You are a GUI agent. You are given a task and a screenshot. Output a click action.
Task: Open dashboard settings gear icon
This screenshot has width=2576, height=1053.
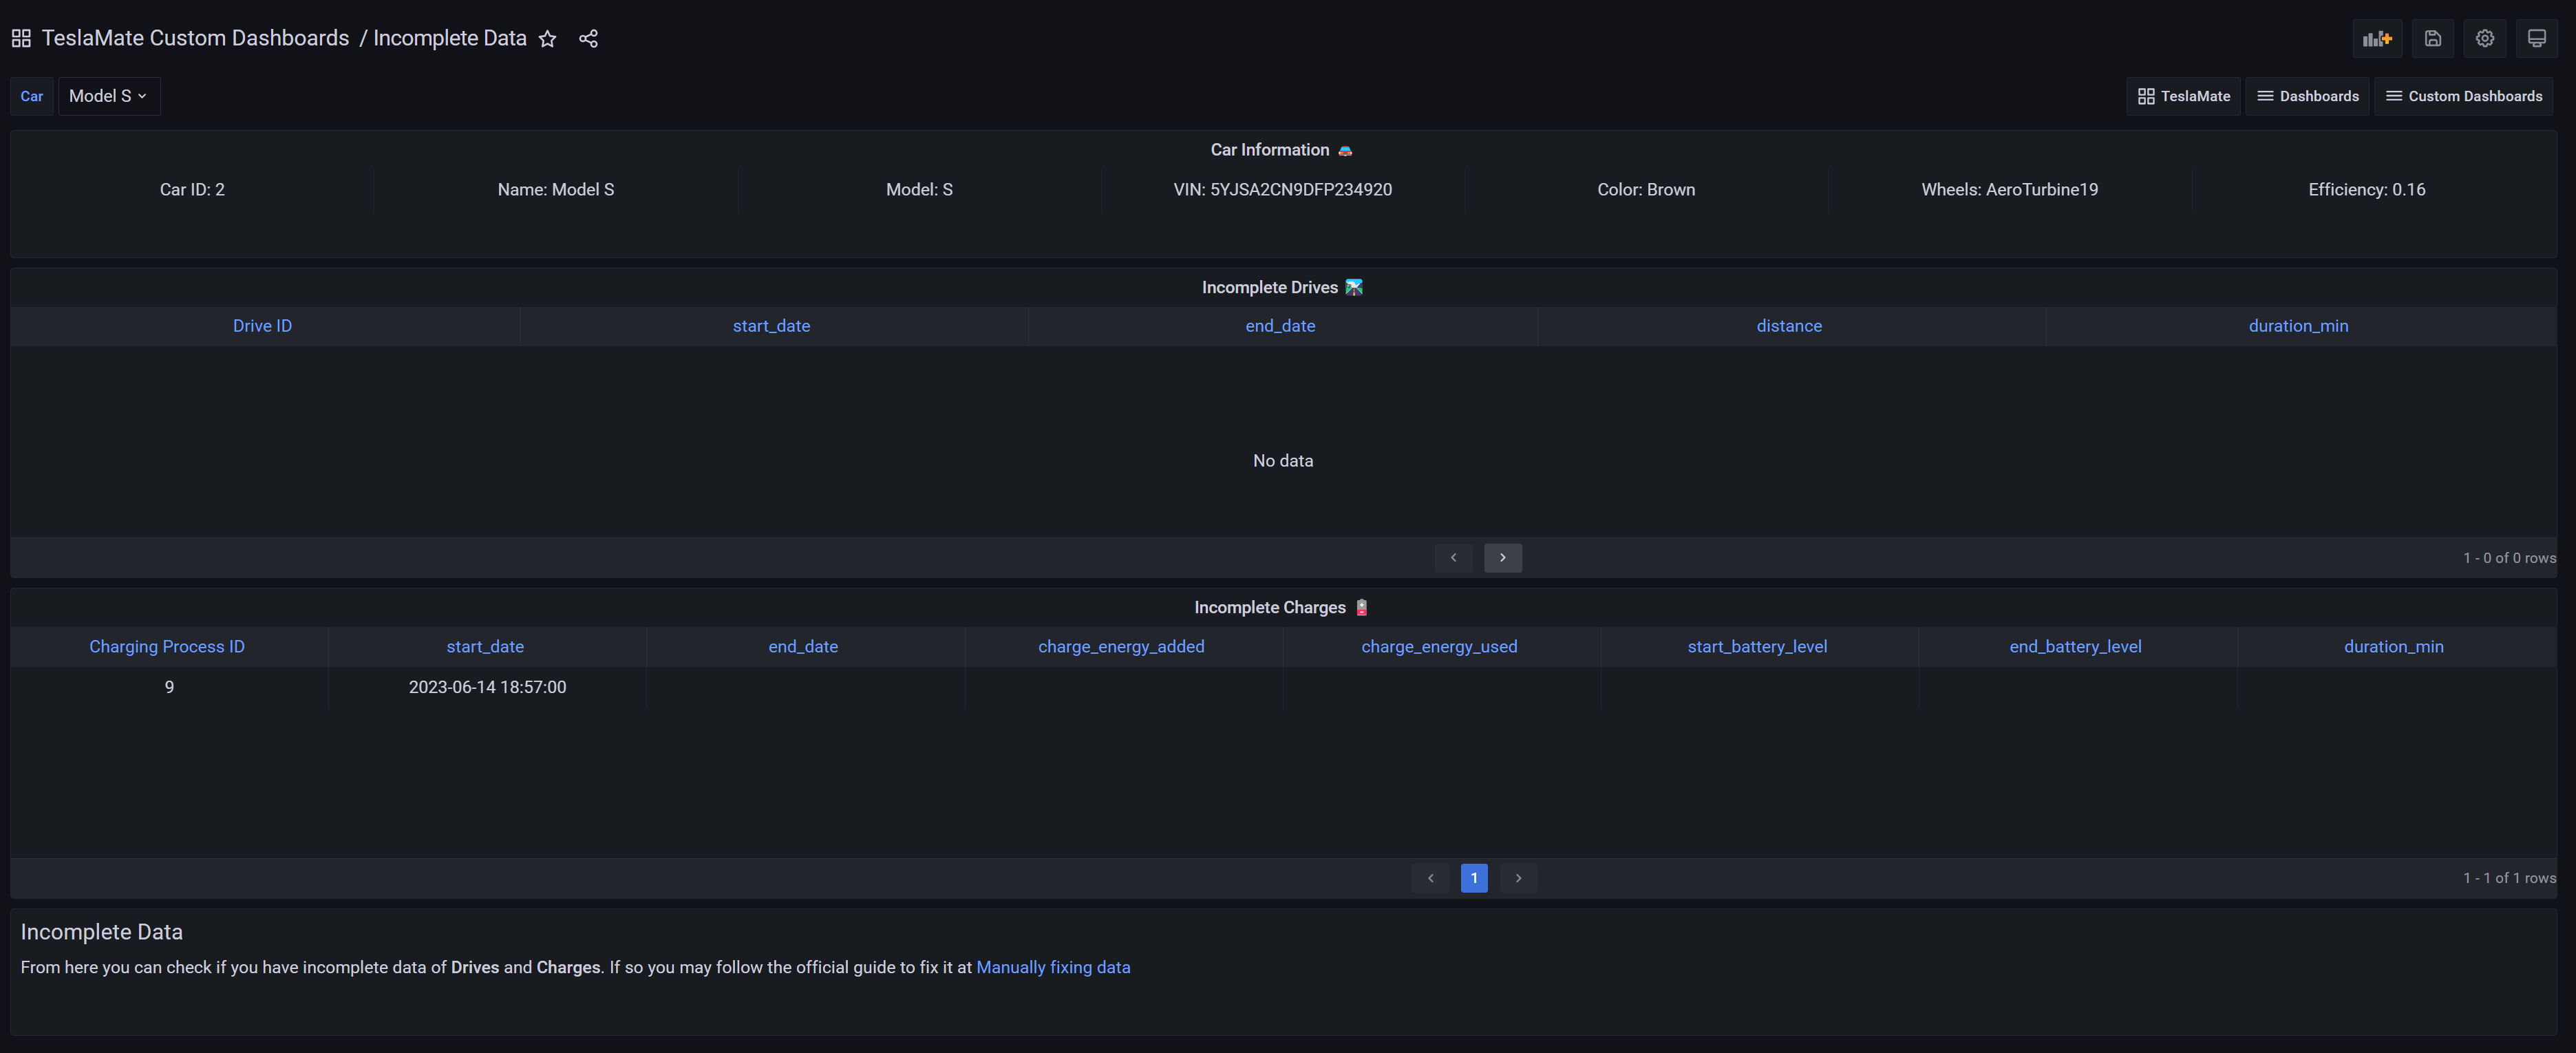(2484, 39)
